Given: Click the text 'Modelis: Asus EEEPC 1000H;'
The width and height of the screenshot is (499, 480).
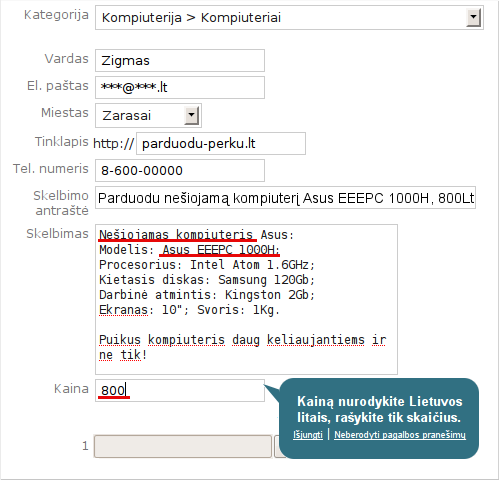Looking at the screenshot, I should 189,250.
